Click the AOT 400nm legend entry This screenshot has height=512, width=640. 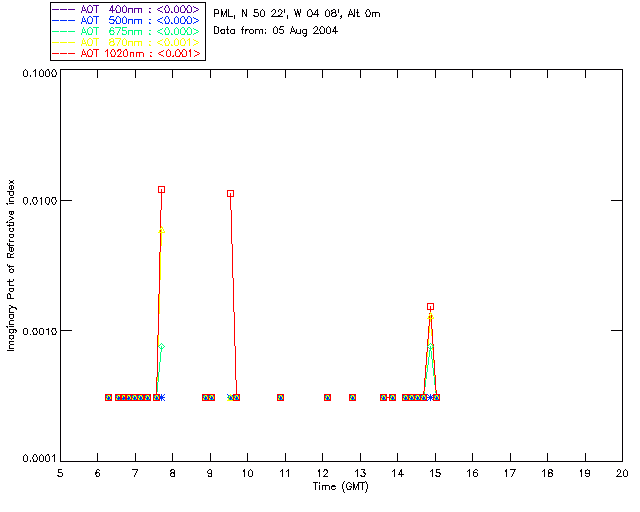pos(127,9)
